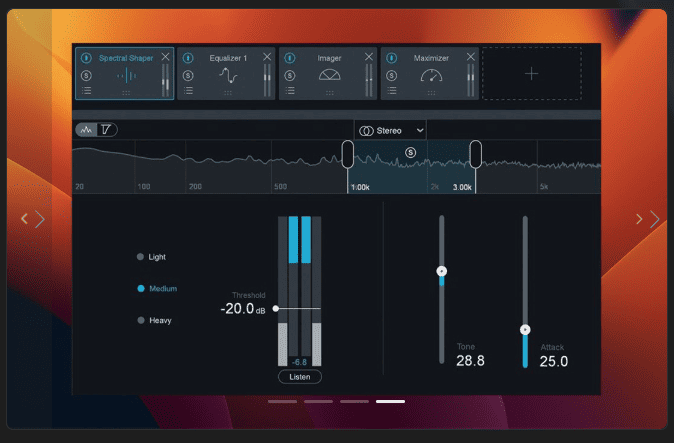The height and width of the screenshot is (443, 674).
Task: Solo the selected frequency band
Action: tap(411, 152)
